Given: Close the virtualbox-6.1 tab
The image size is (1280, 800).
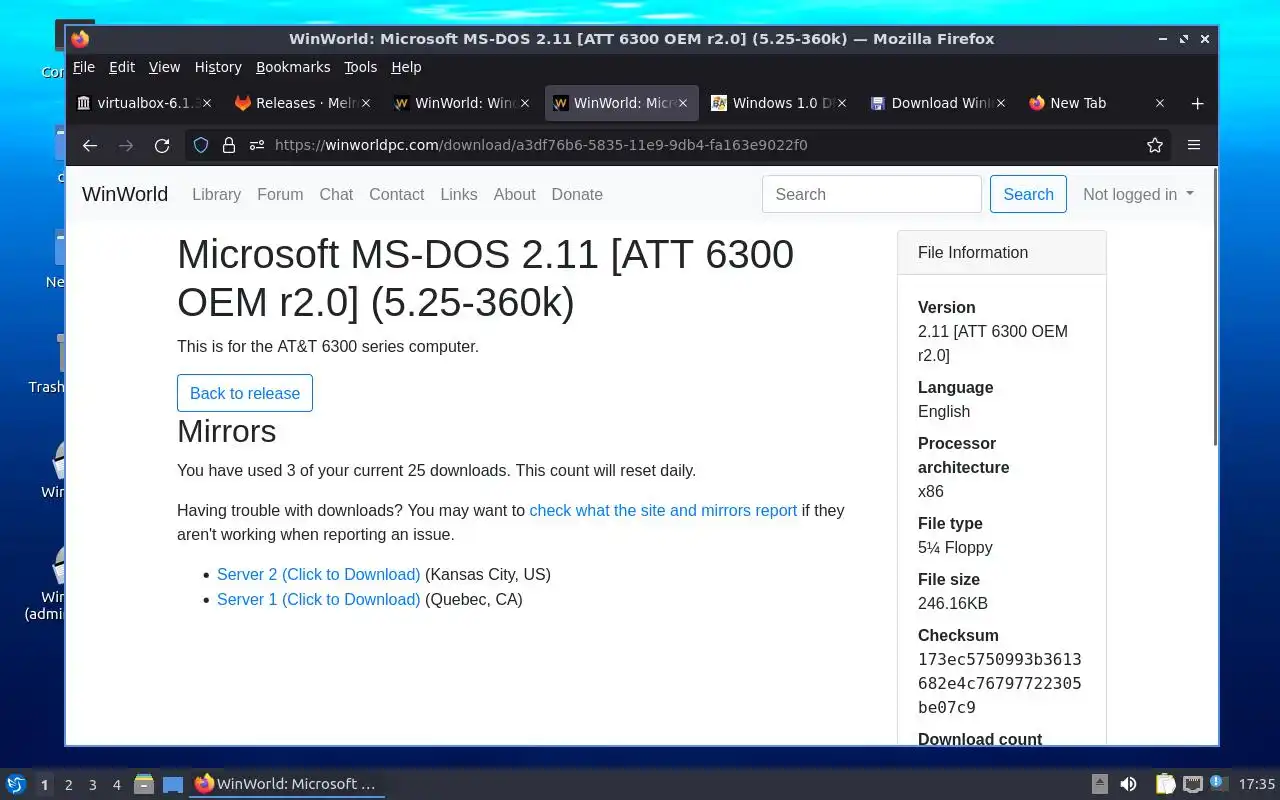Looking at the screenshot, I should 207,103.
